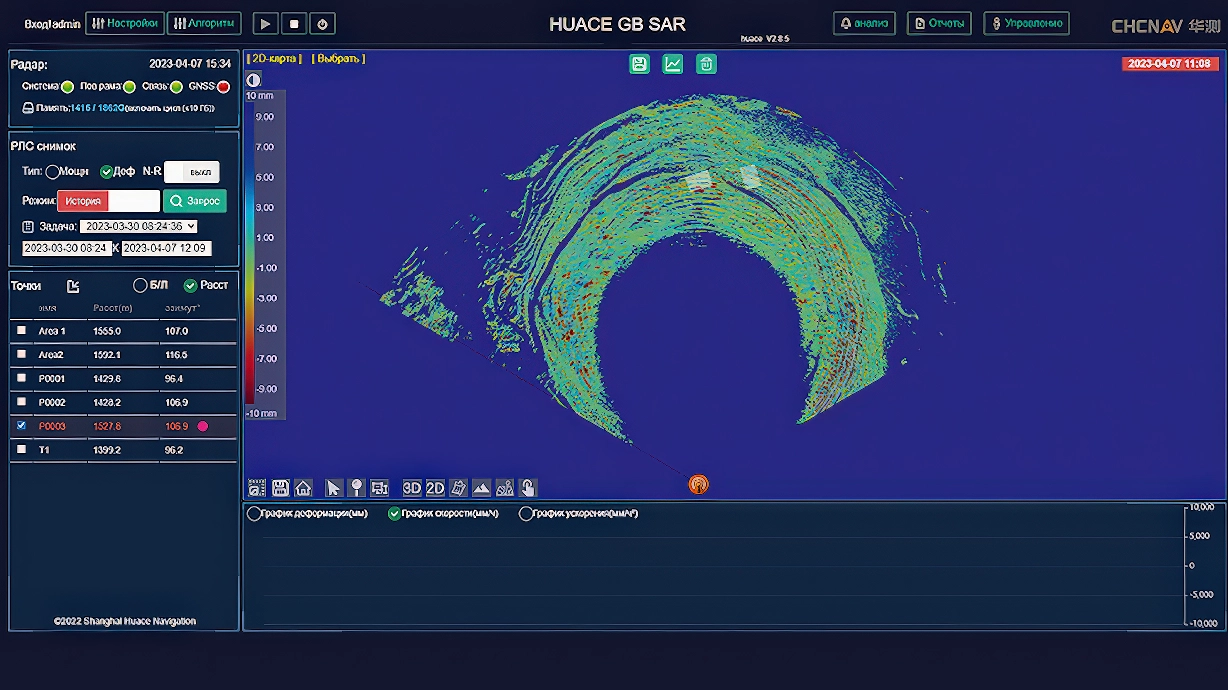This screenshot has height=690, width=1228.
Task: Uncheck the P0003 row checkbox
Action: 22,426
